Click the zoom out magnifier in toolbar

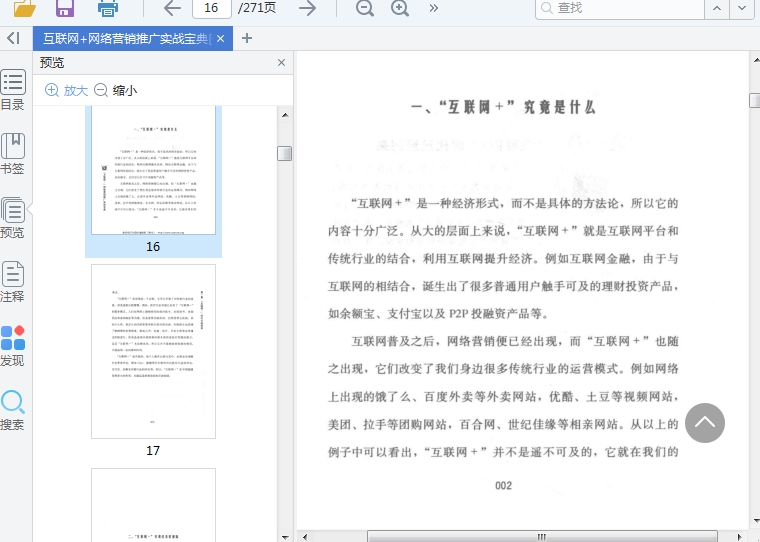click(365, 9)
